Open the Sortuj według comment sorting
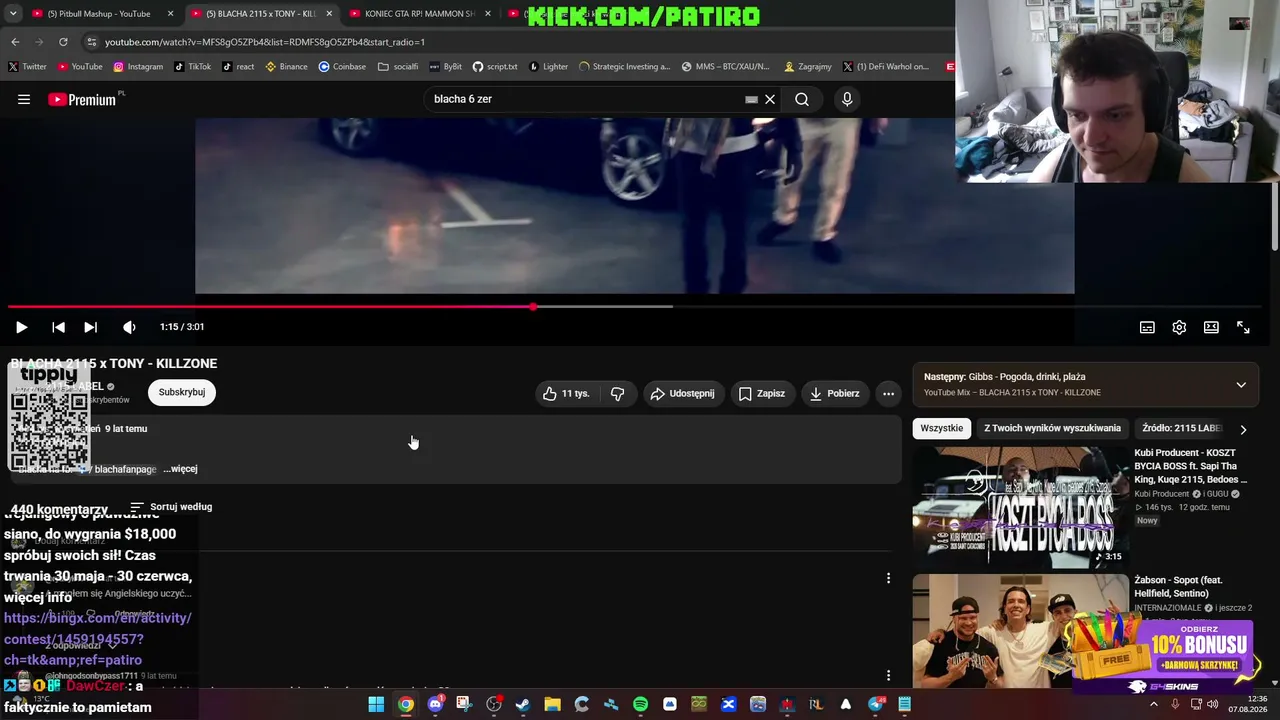Image resolution: width=1280 pixels, height=720 pixels. 171,507
